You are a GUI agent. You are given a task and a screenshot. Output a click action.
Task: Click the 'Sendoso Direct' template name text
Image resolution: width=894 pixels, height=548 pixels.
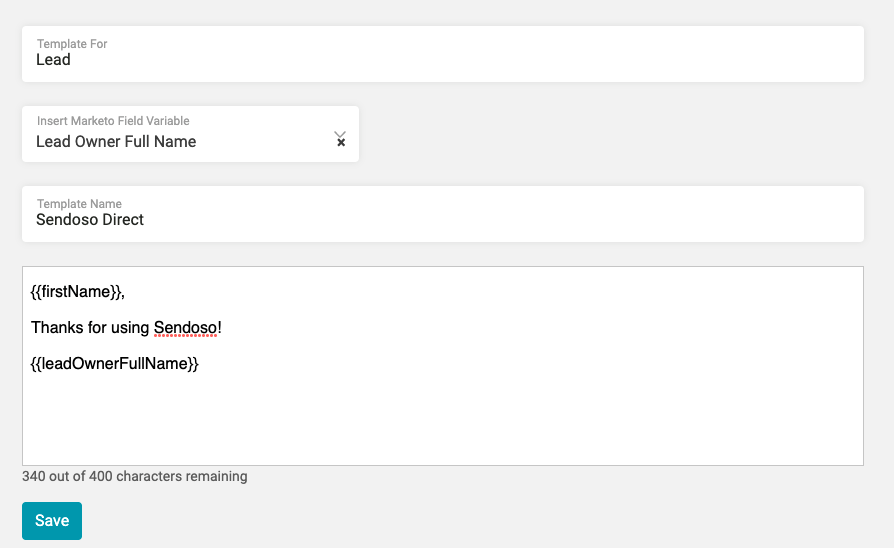[x=90, y=220]
